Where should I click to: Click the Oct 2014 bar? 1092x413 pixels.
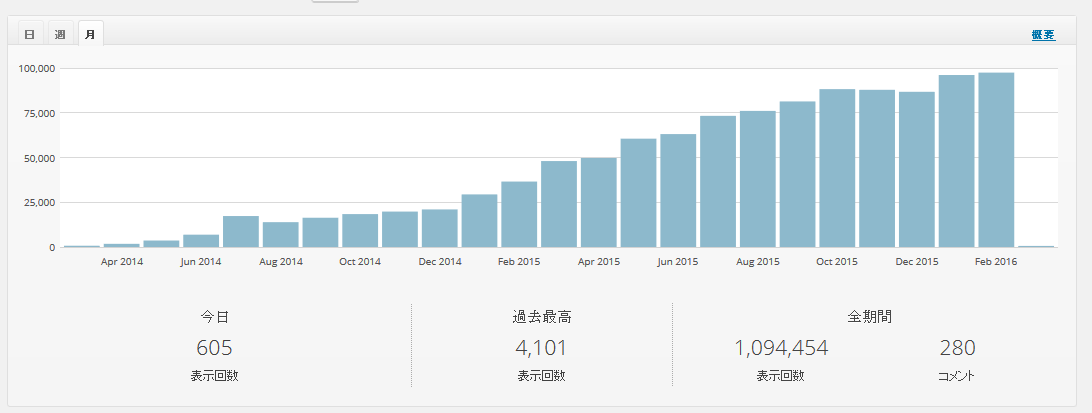coord(360,231)
